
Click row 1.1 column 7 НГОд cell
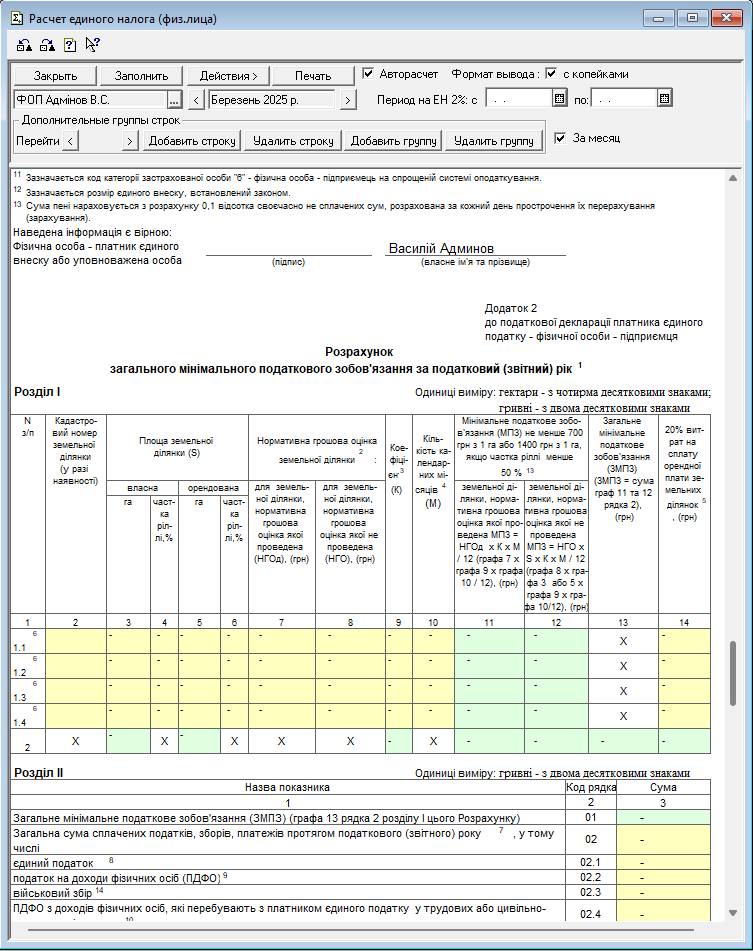point(282,641)
